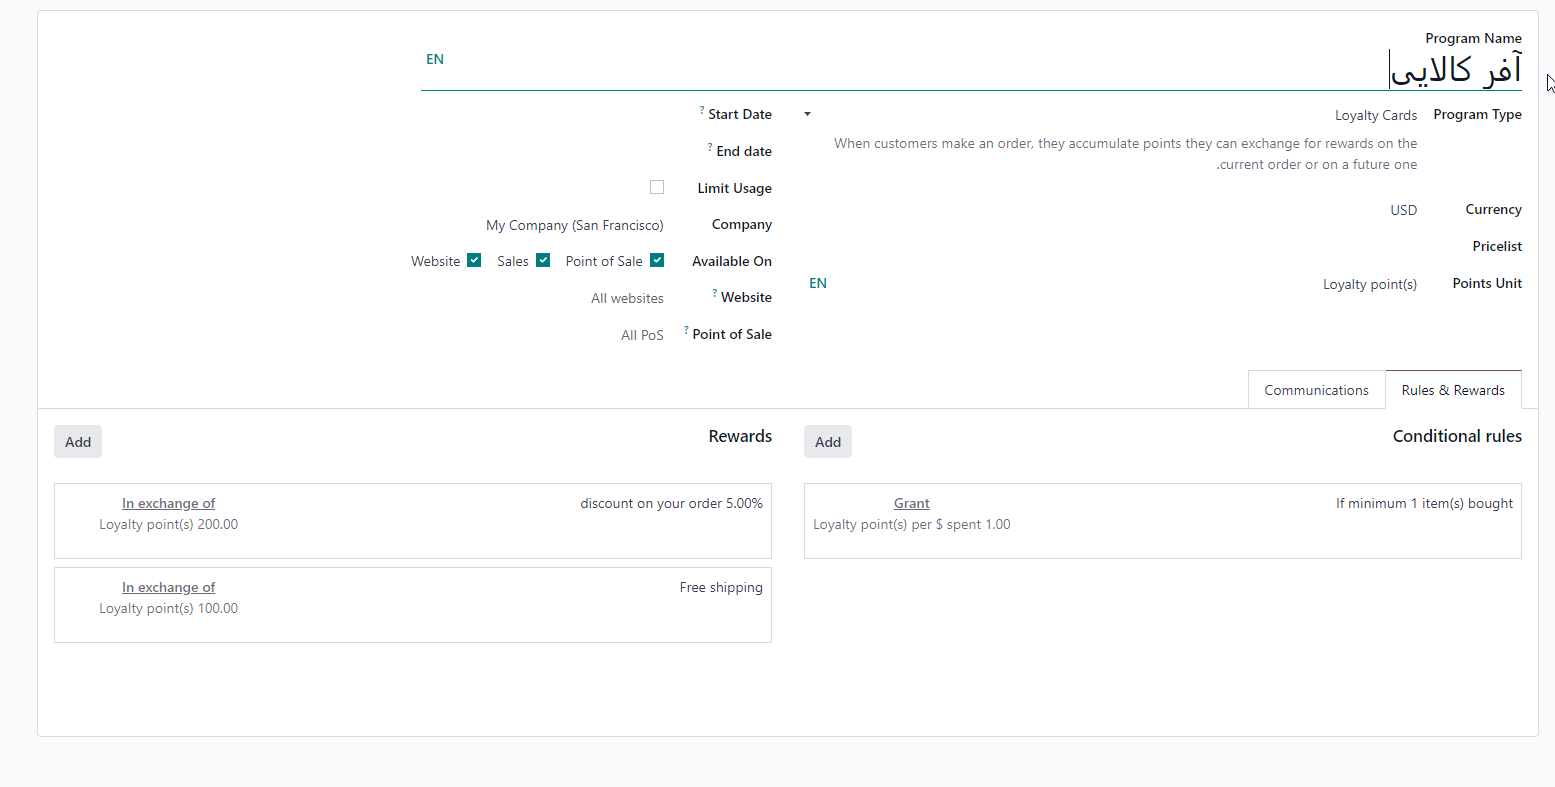Click the EN translate button for Points Unit
The height and width of the screenshot is (787, 1555).
(818, 284)
